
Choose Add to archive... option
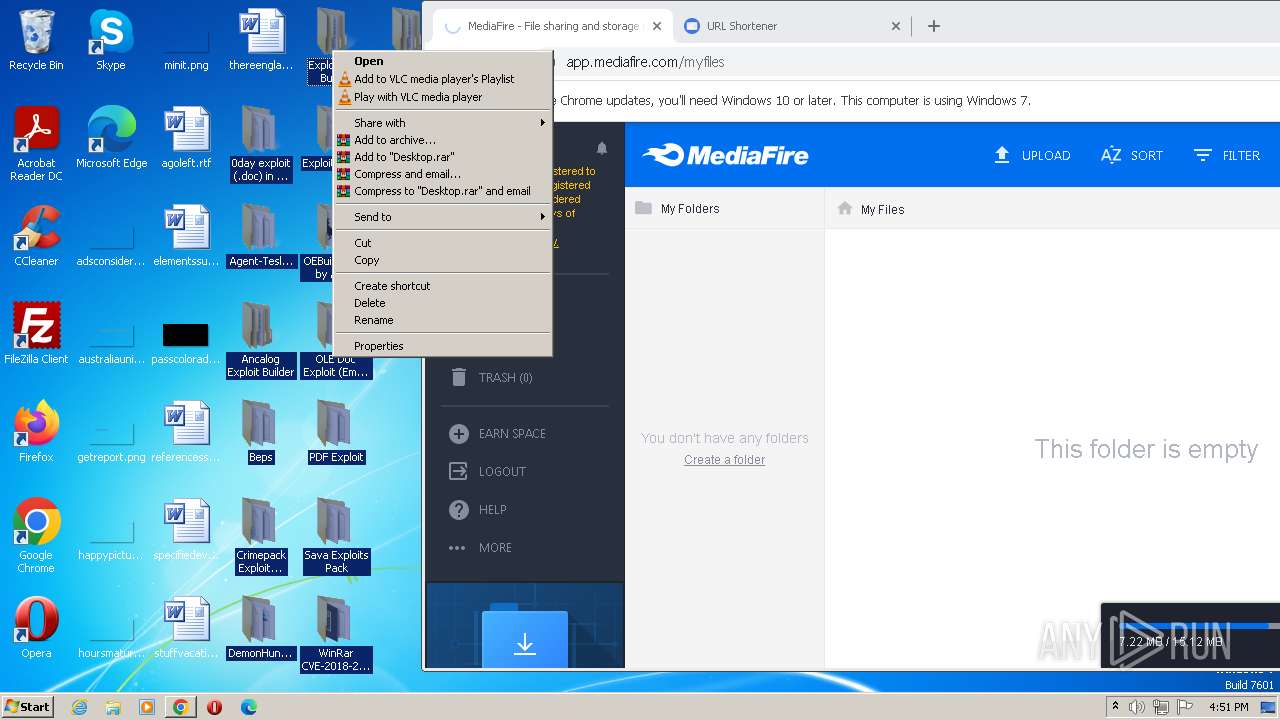tap(442, 140)
